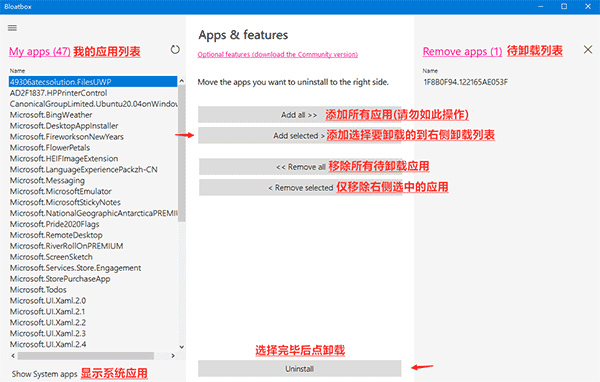Click the Add all >> button
Viewport: 600px width, 382px height.
click(299, 114)
